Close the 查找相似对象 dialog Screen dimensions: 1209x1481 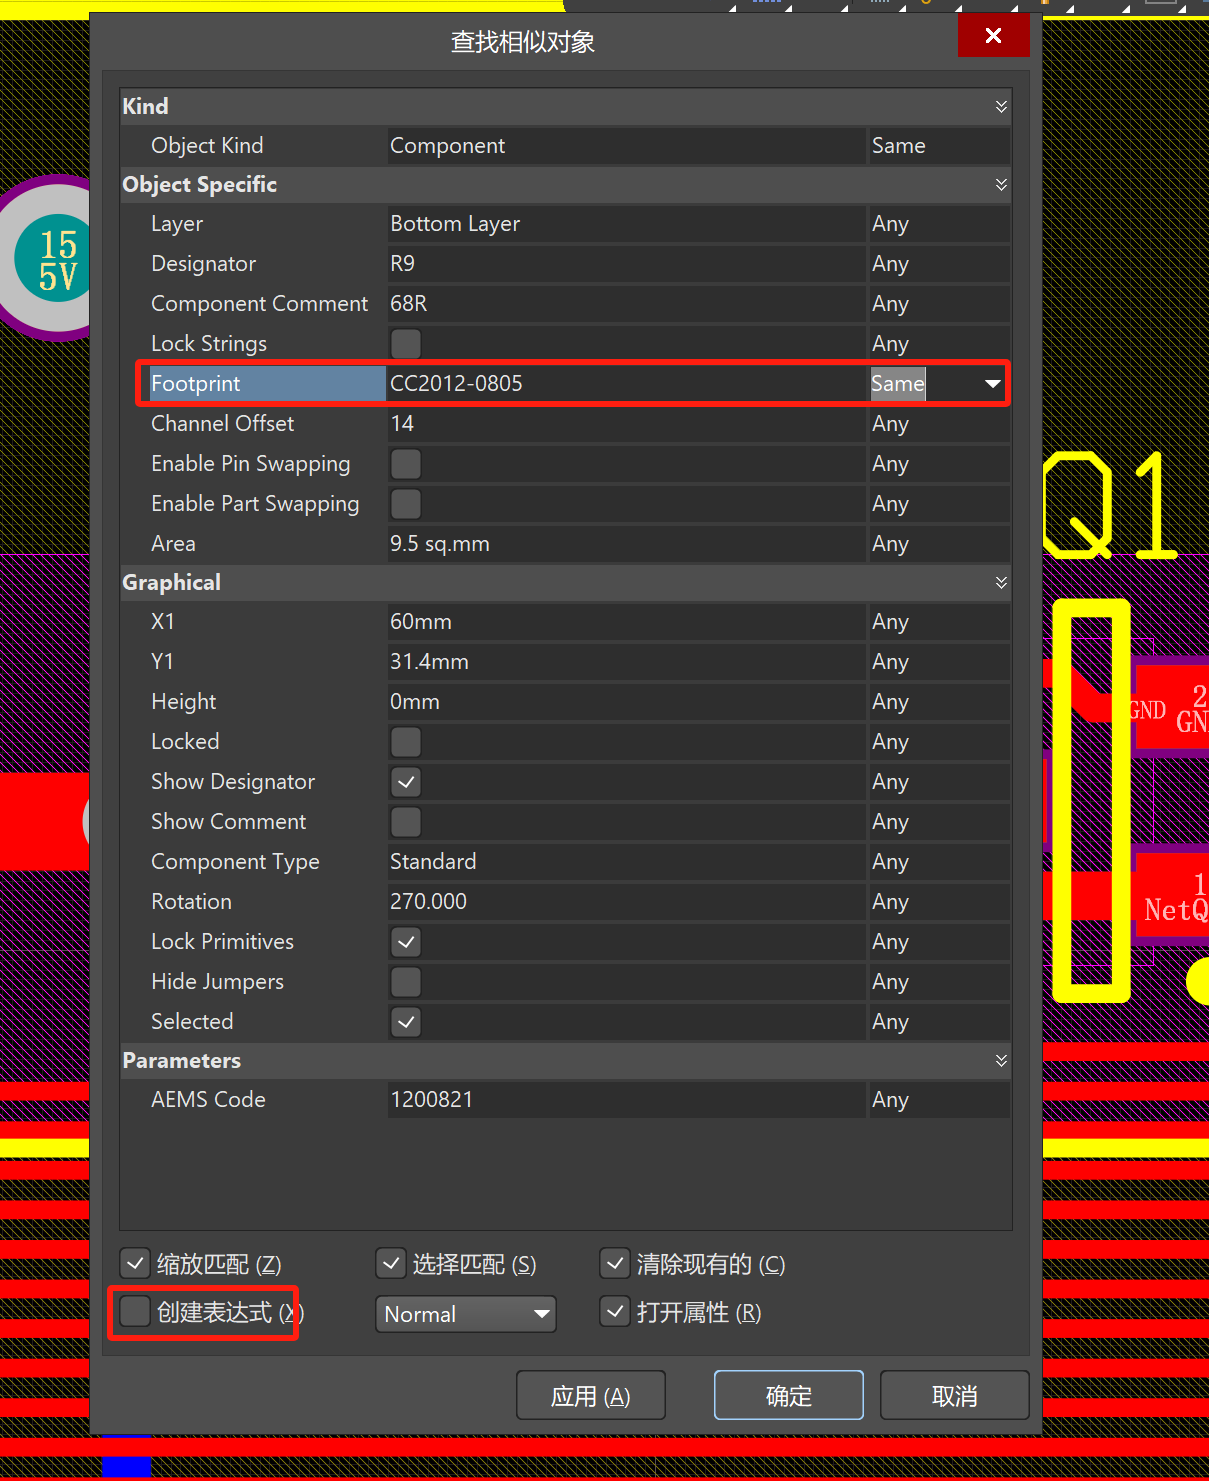tap(993, 36)
